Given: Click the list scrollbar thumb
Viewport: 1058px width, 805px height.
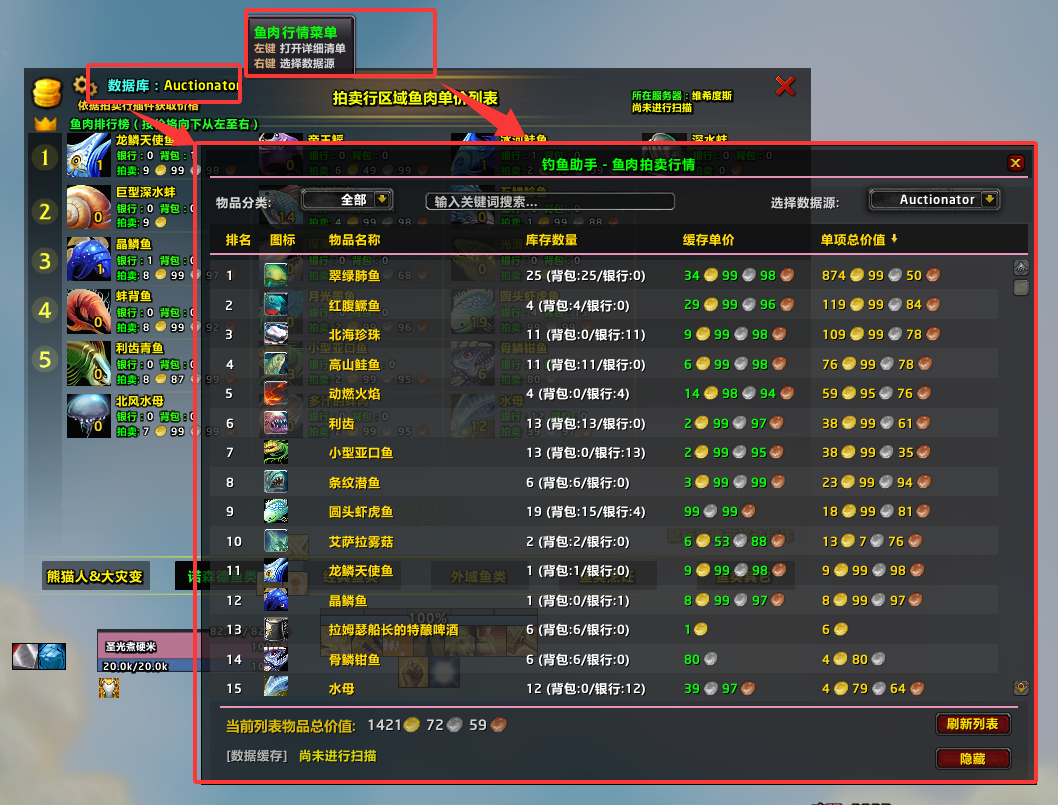Looking at the screenshot, I should coord(1021,288).
